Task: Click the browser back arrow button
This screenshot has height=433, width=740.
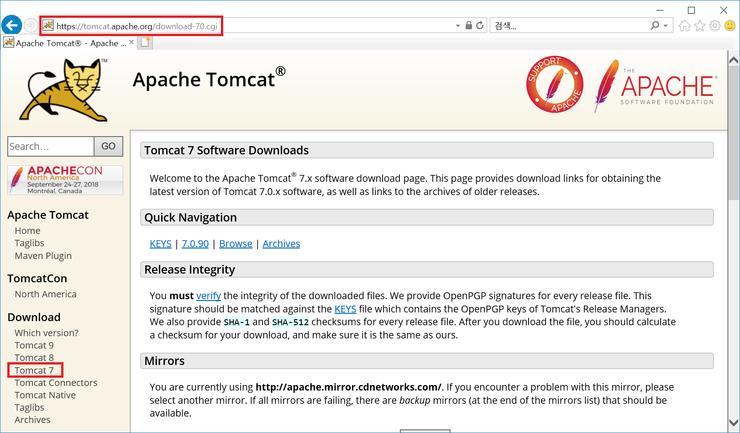Action: point(13,24)
